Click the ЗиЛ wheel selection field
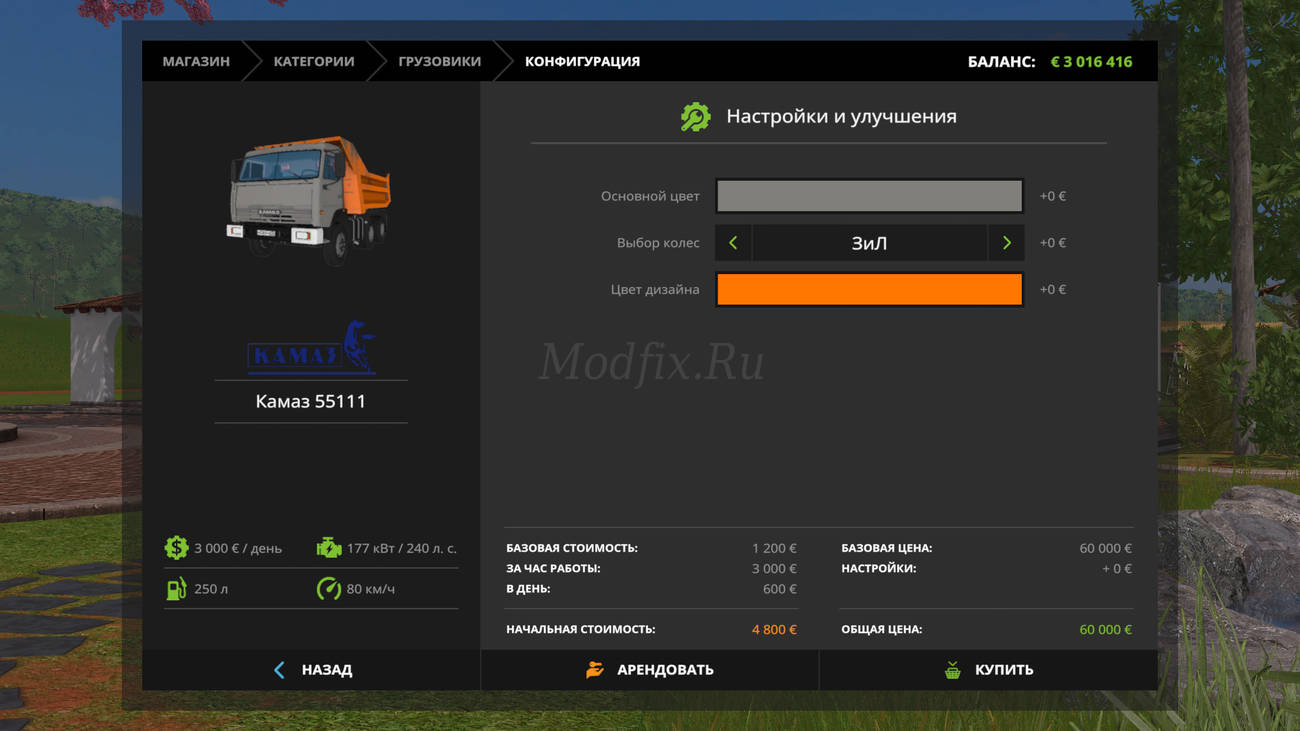The image size is (1300, 731). point(869,243)
